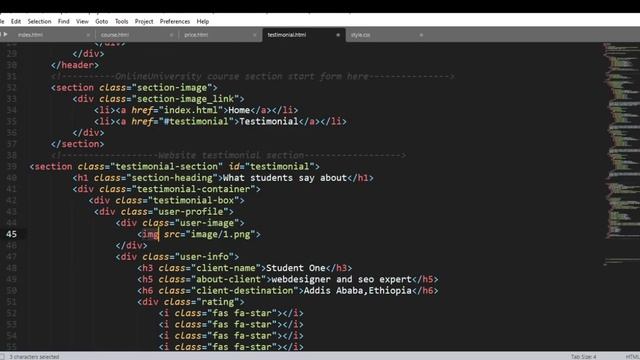Open the Selection menu

pyautogui.click(x=40, y=21)
